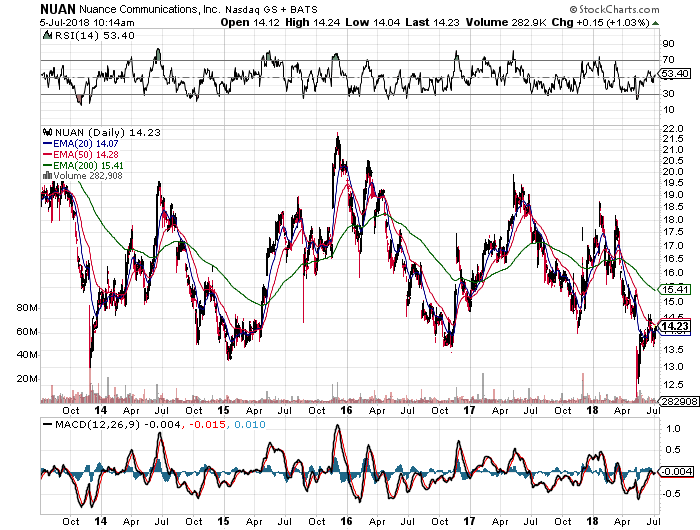The width and height of the screenshot is (700, 530).
Task: Click the Last 14.23 value in header
Action: click(x=432, y=22)
